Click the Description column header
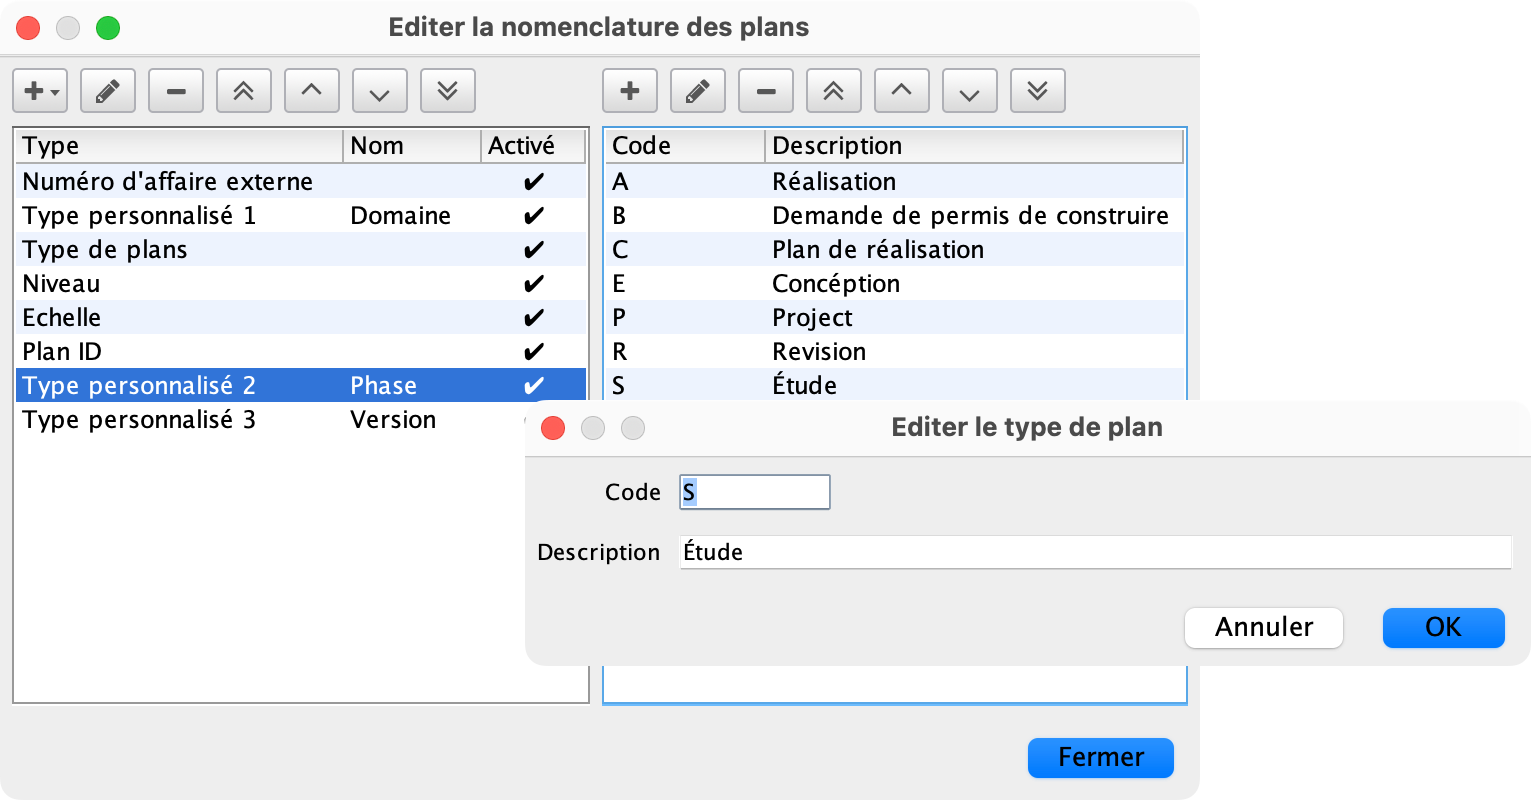Viewport: 1531px width, 800px height. click(973, 146)
